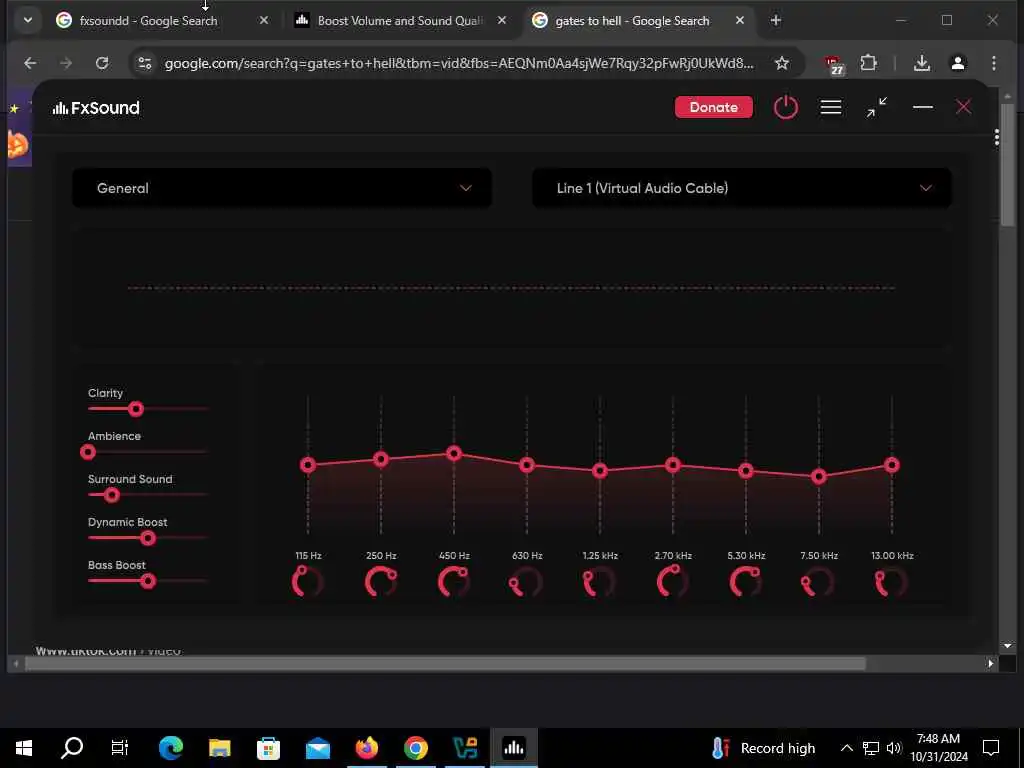The width and height of the screenshot is (1024, 768).
Task: Open the Windows notification center
Action: click(991, 748)
